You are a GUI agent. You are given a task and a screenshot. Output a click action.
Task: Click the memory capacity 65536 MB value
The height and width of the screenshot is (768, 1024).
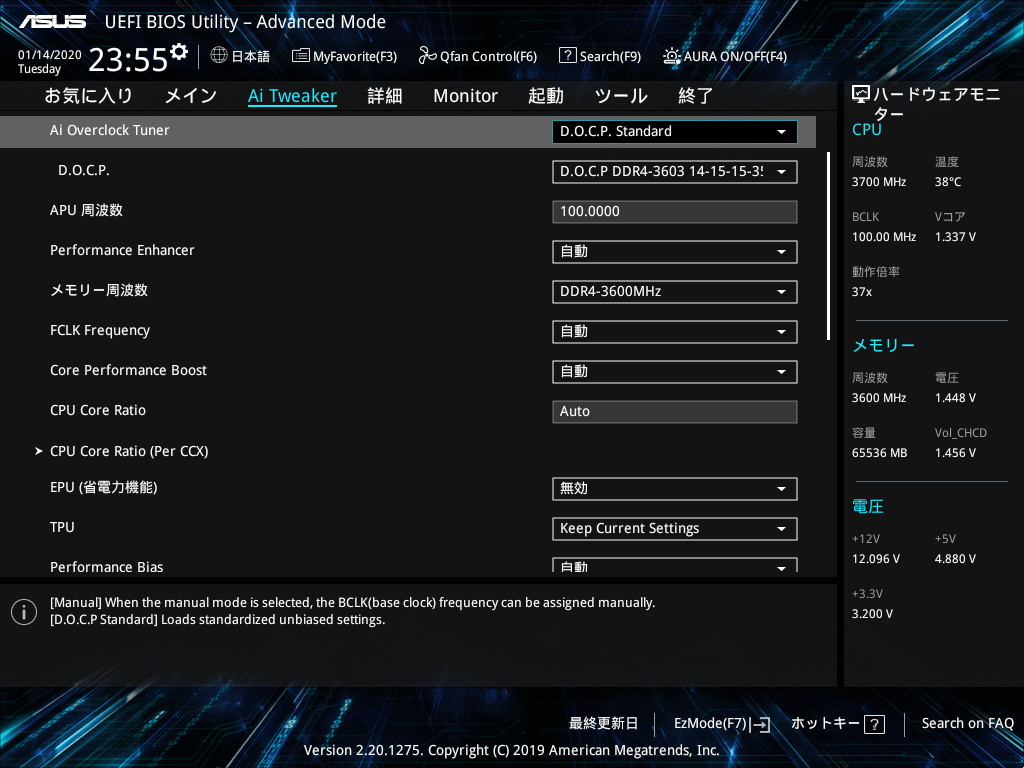click(880, 453)
